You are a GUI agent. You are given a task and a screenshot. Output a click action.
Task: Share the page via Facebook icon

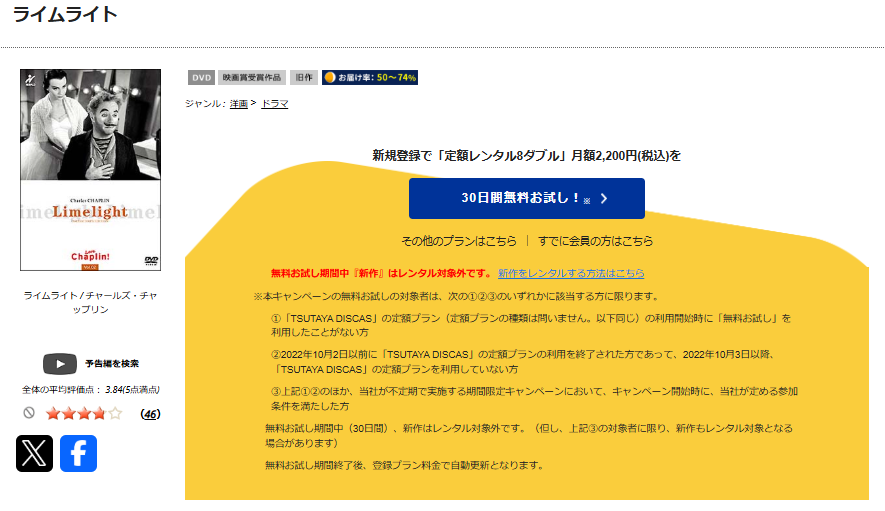click(78, 453)
